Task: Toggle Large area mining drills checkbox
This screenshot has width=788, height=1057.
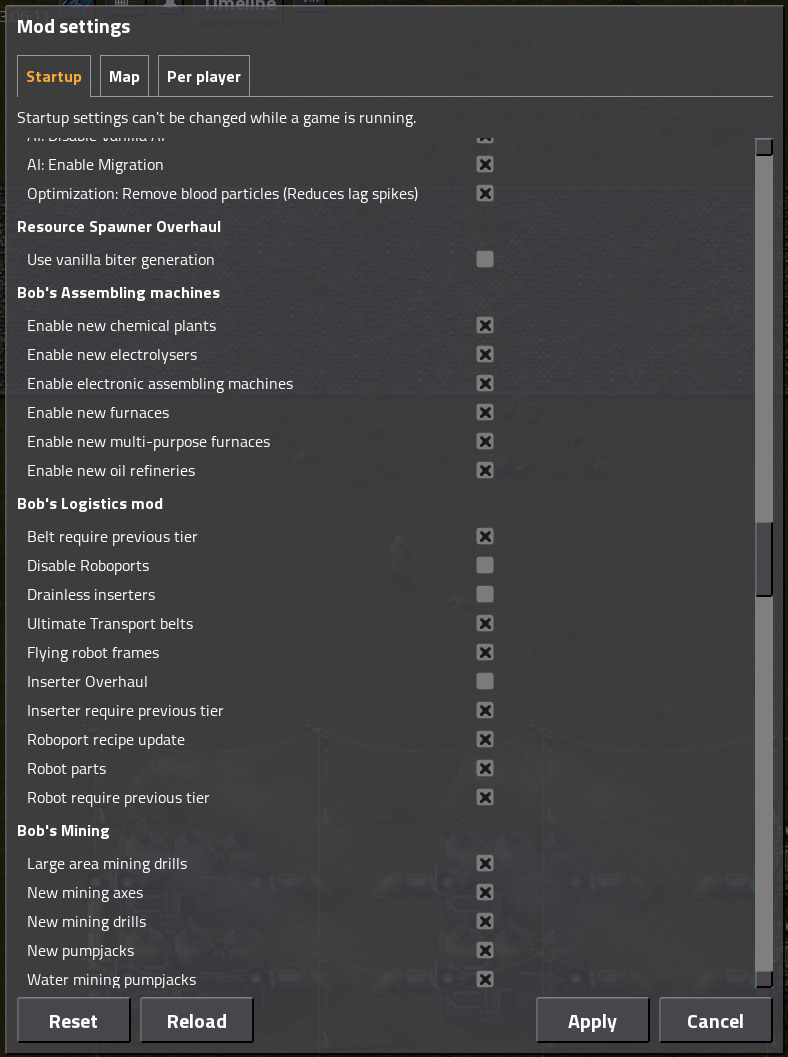Action: tap(485, 864)
